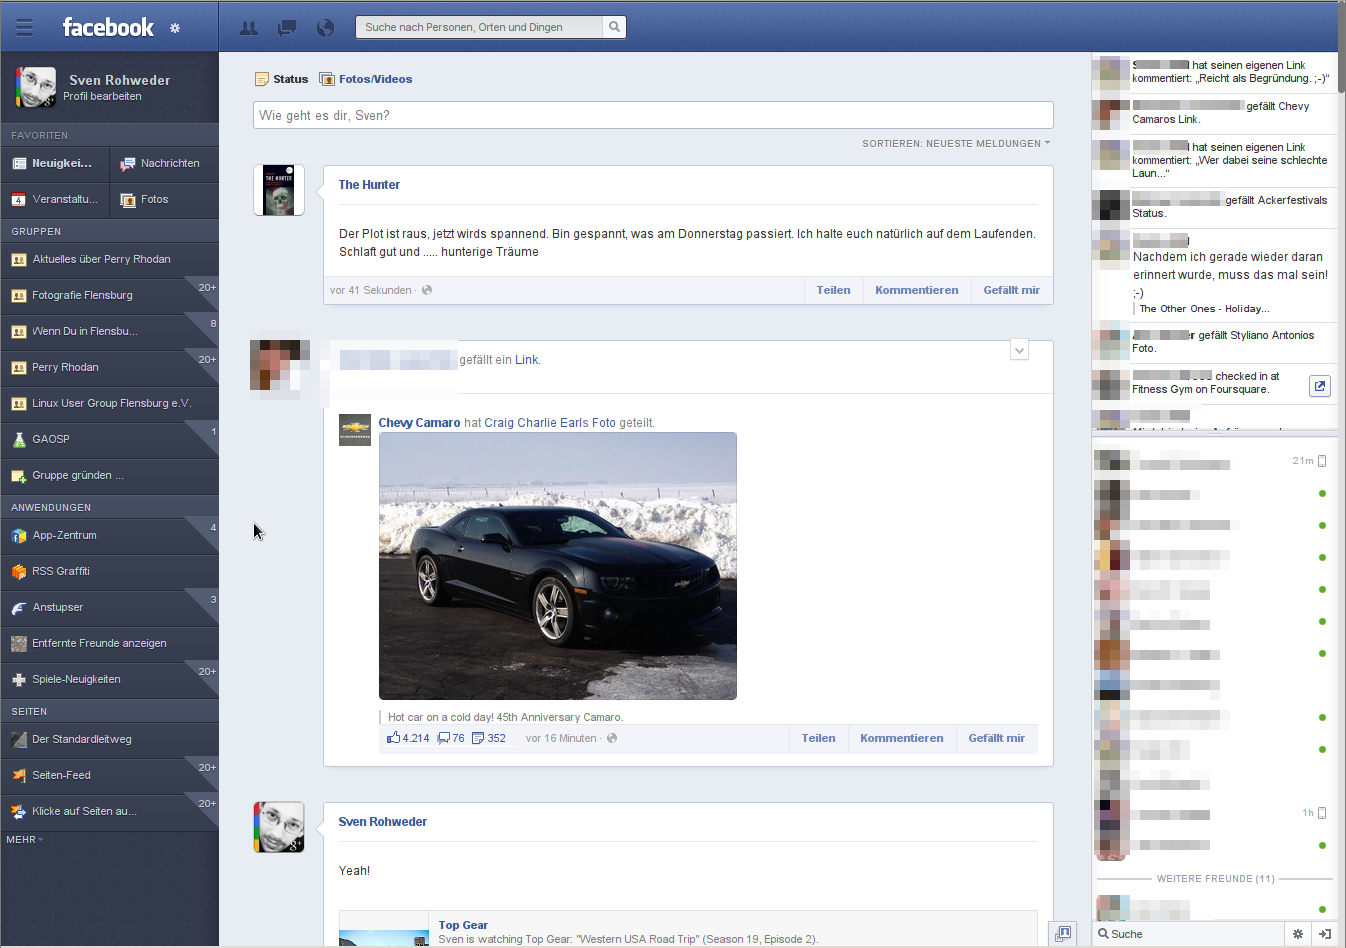Open the hamburger menu icon
1346x948 pixels.
tap(24, 27)
